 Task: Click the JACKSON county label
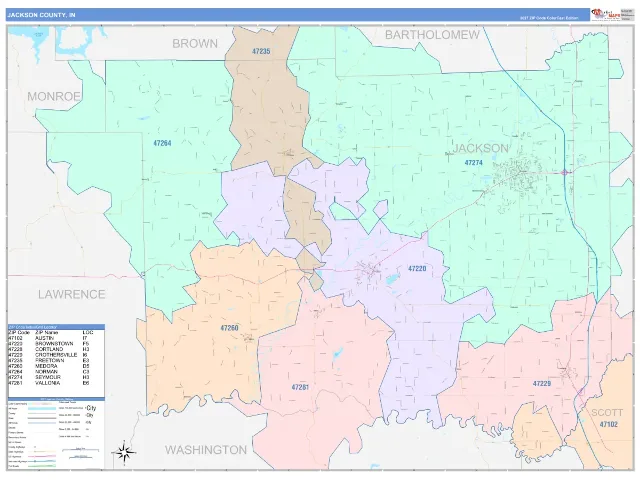point(481,148)
